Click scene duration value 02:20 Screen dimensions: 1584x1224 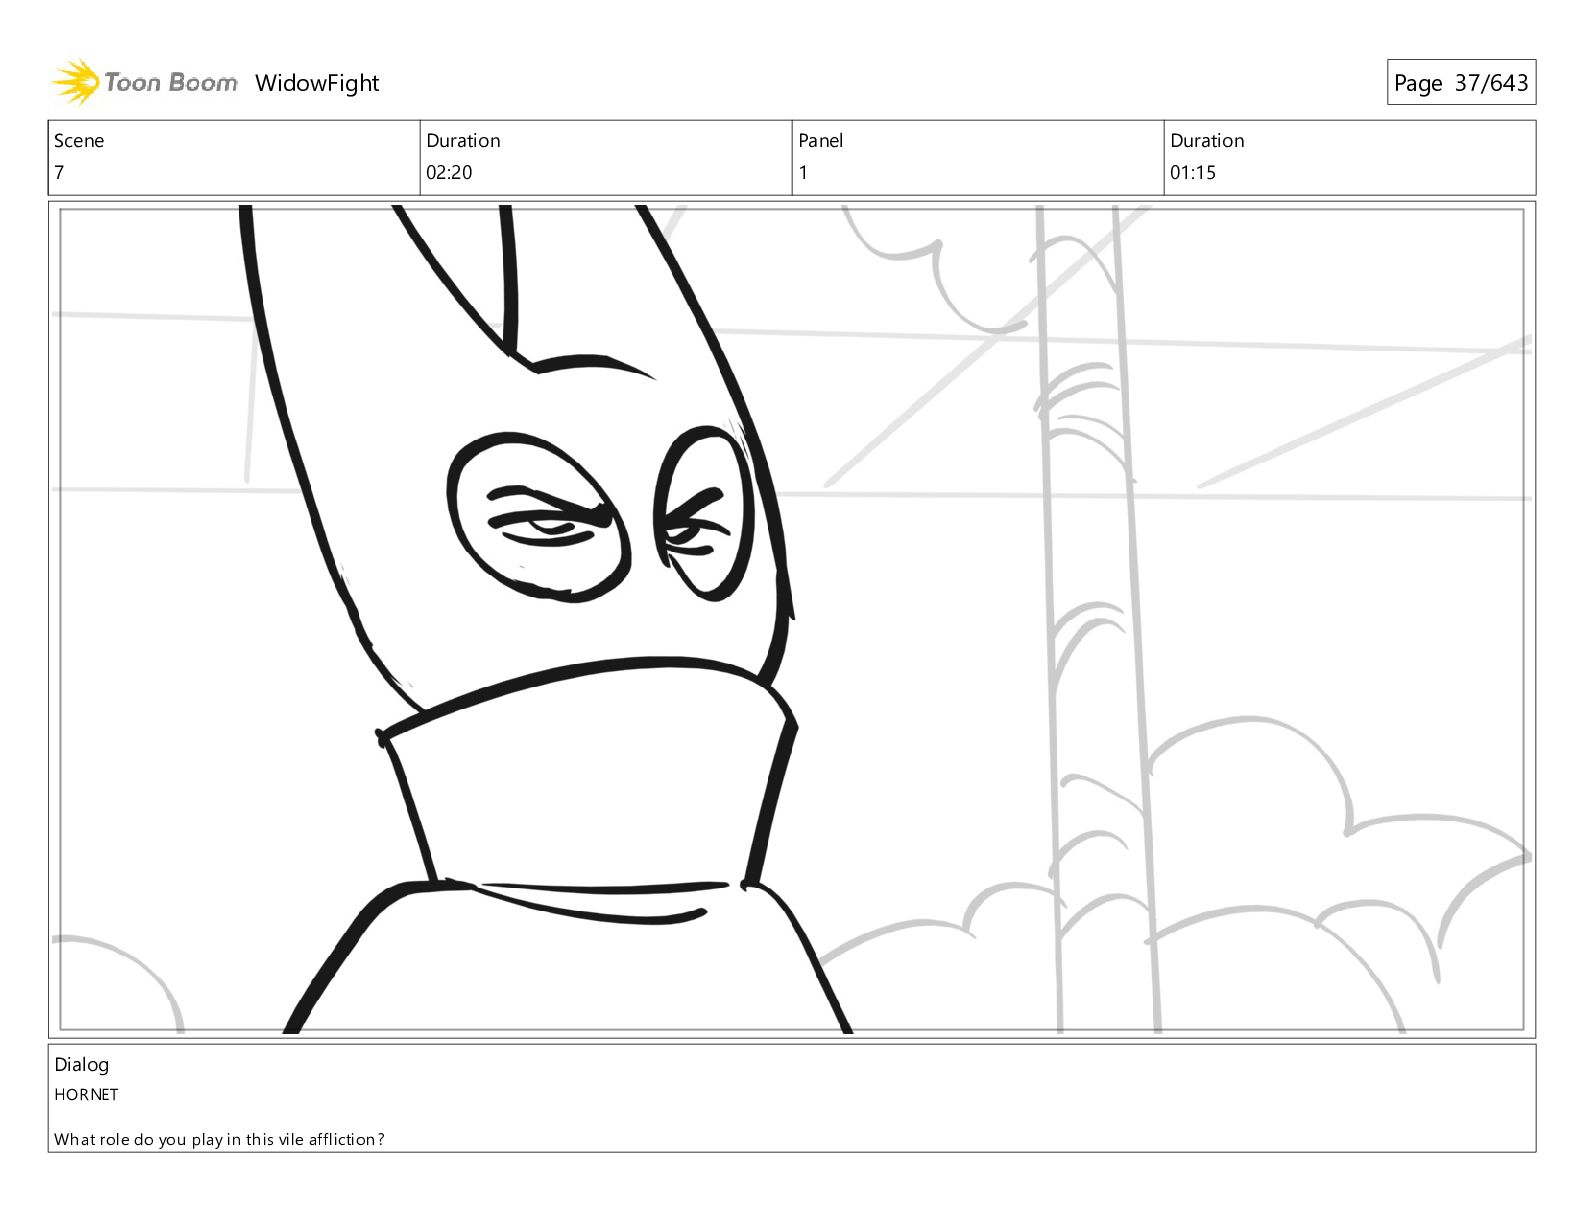click(x=449, y=172)
